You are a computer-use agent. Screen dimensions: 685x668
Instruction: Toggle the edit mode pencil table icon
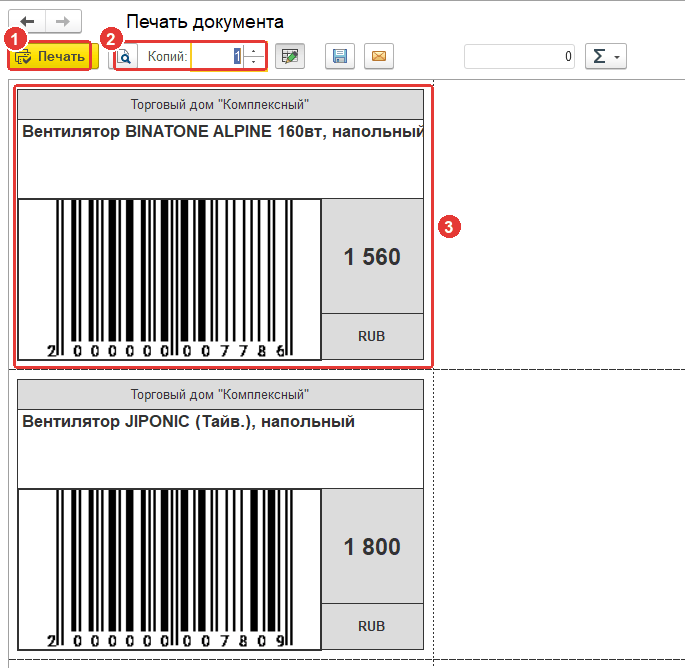pyautogui.click(x=290, y=56)
